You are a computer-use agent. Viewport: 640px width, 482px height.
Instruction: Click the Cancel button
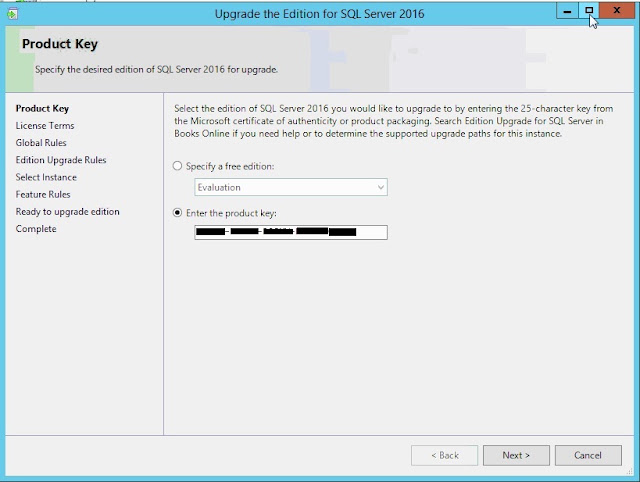coord(588,455)
